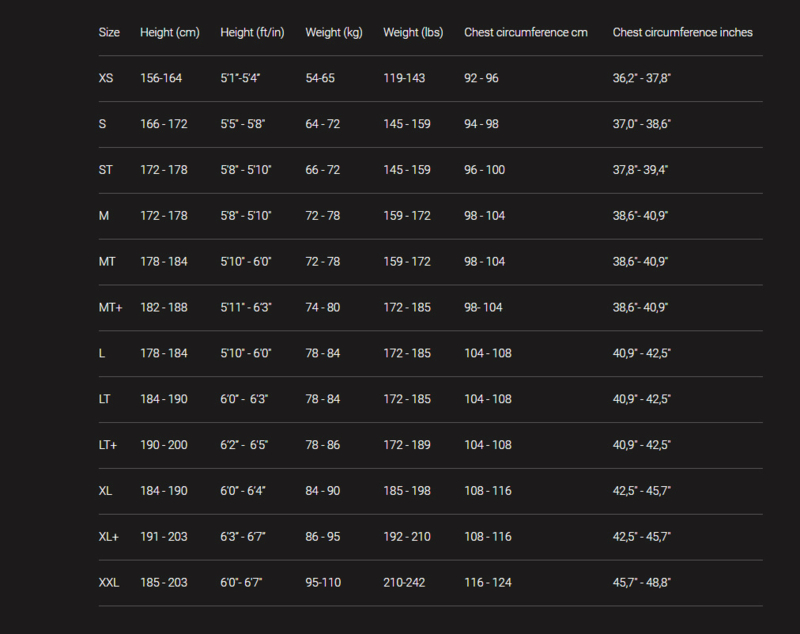Click the chest value 116 - 124

click(x=488, y=582)
